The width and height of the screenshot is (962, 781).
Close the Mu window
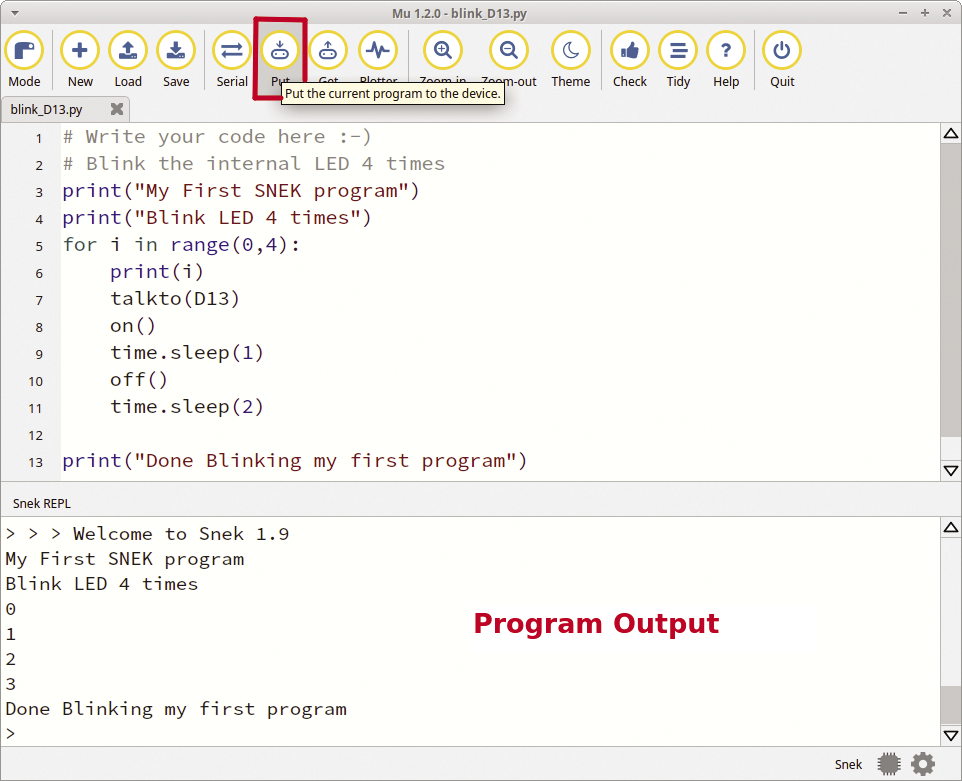(947, 13)
